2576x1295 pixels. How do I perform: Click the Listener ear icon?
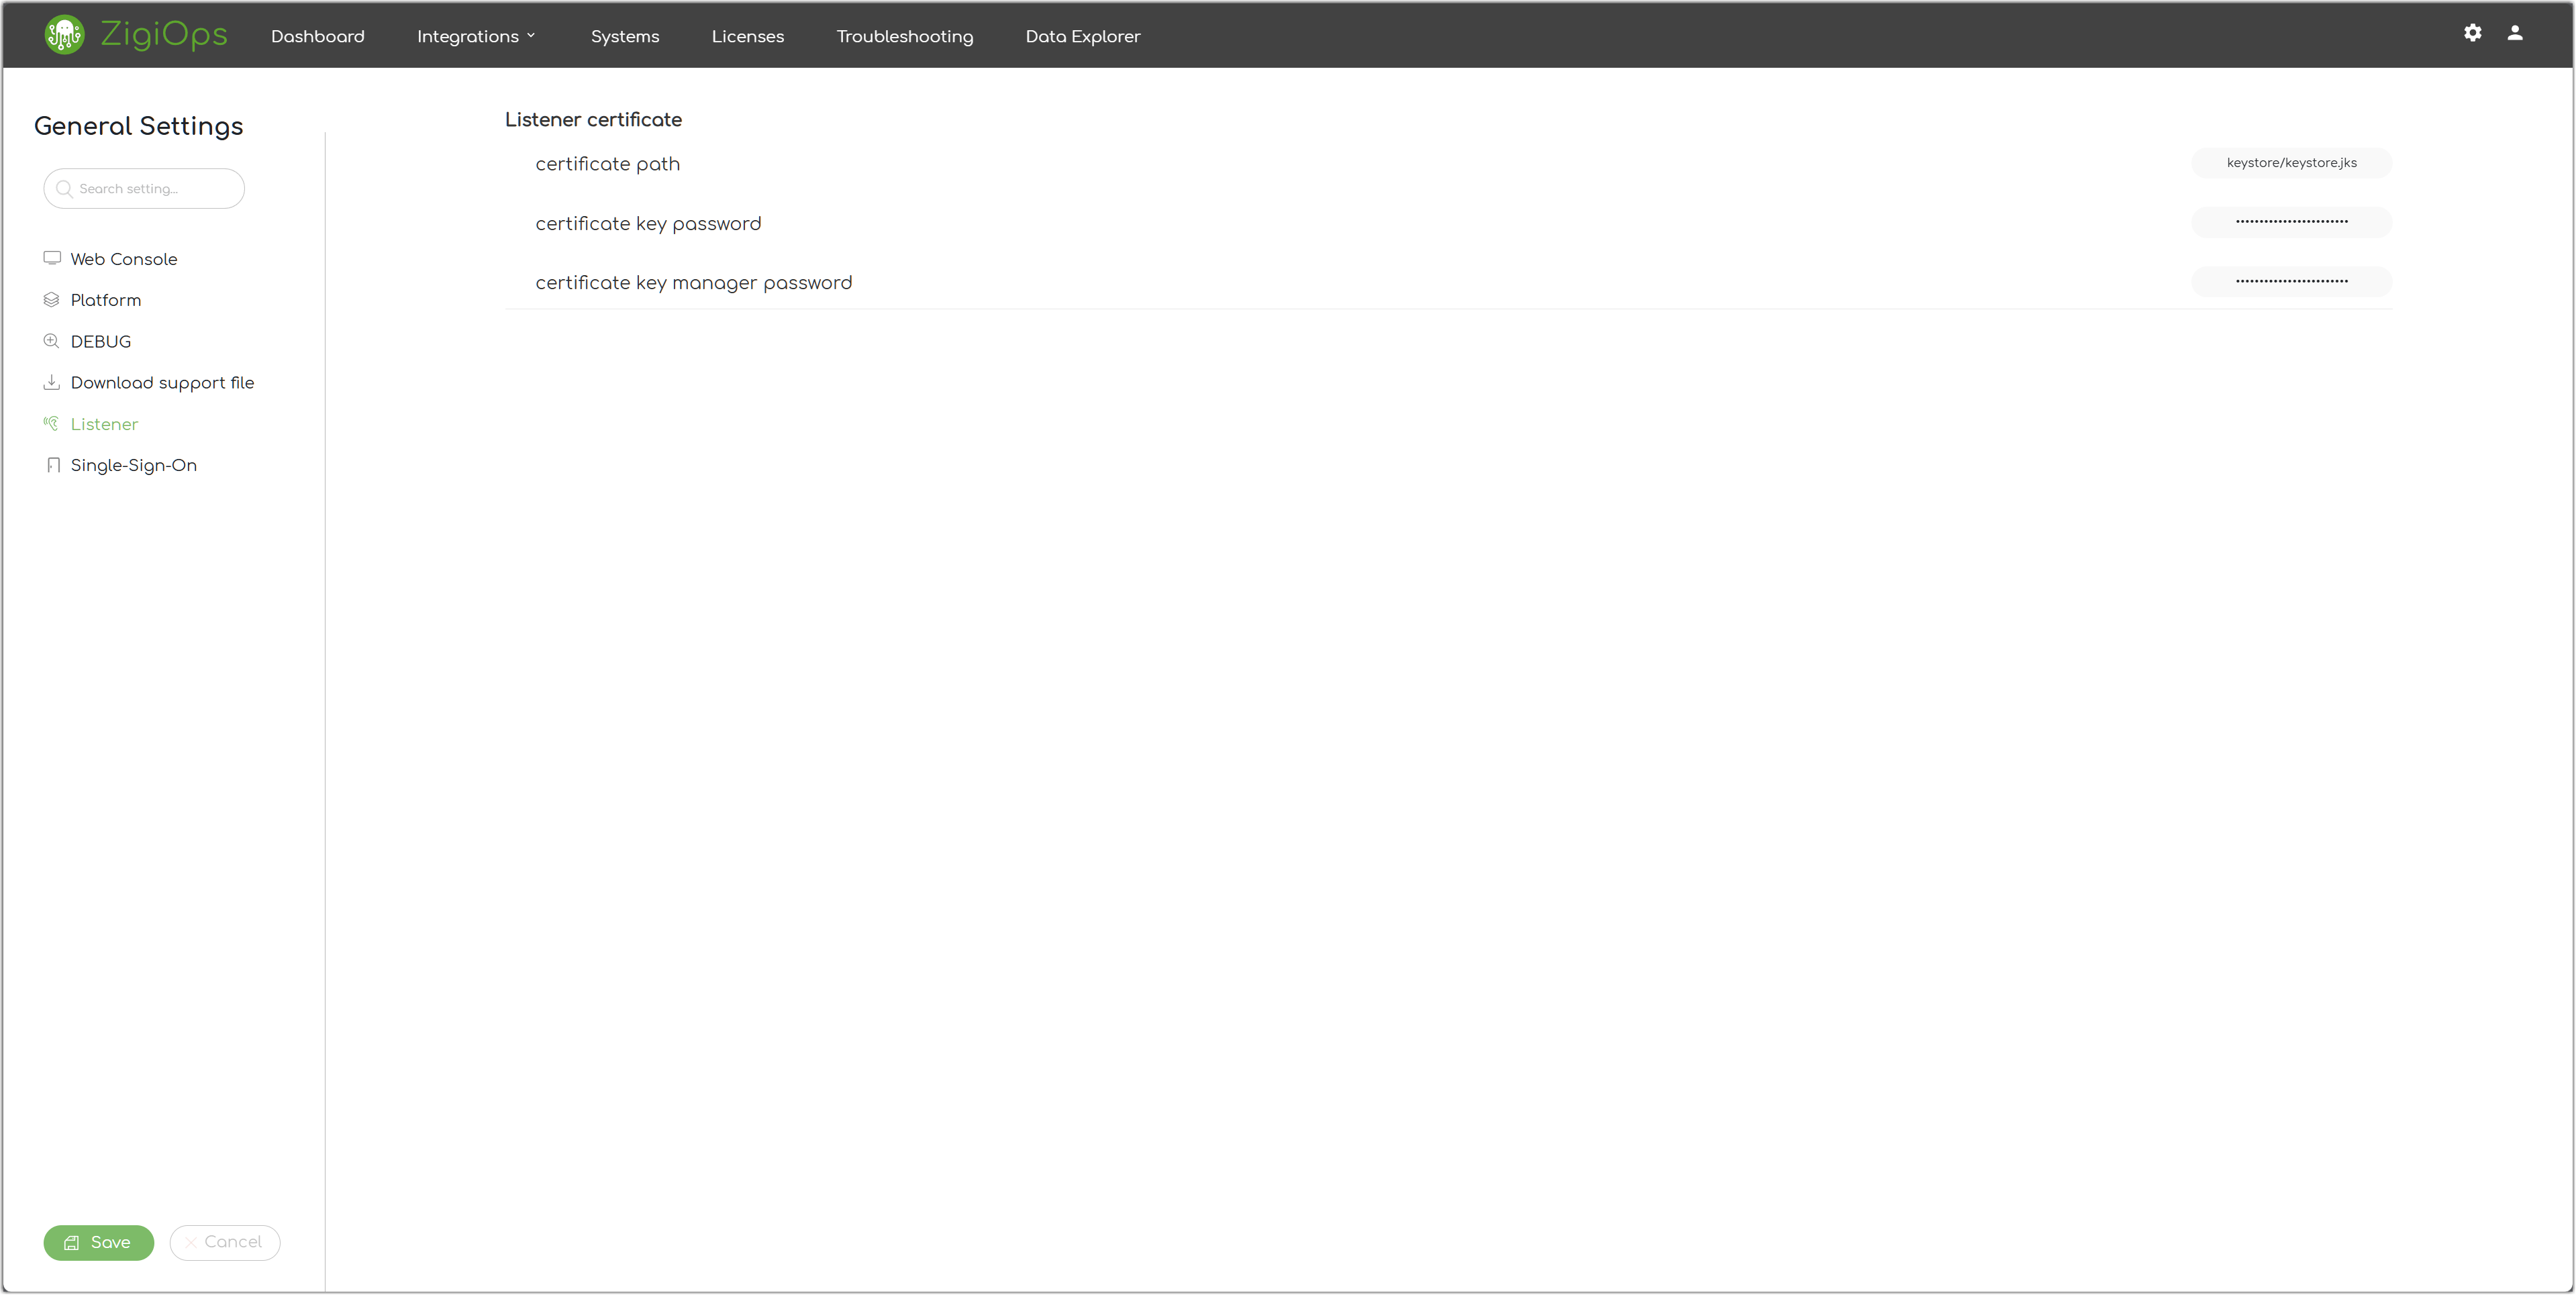point(52,424)
